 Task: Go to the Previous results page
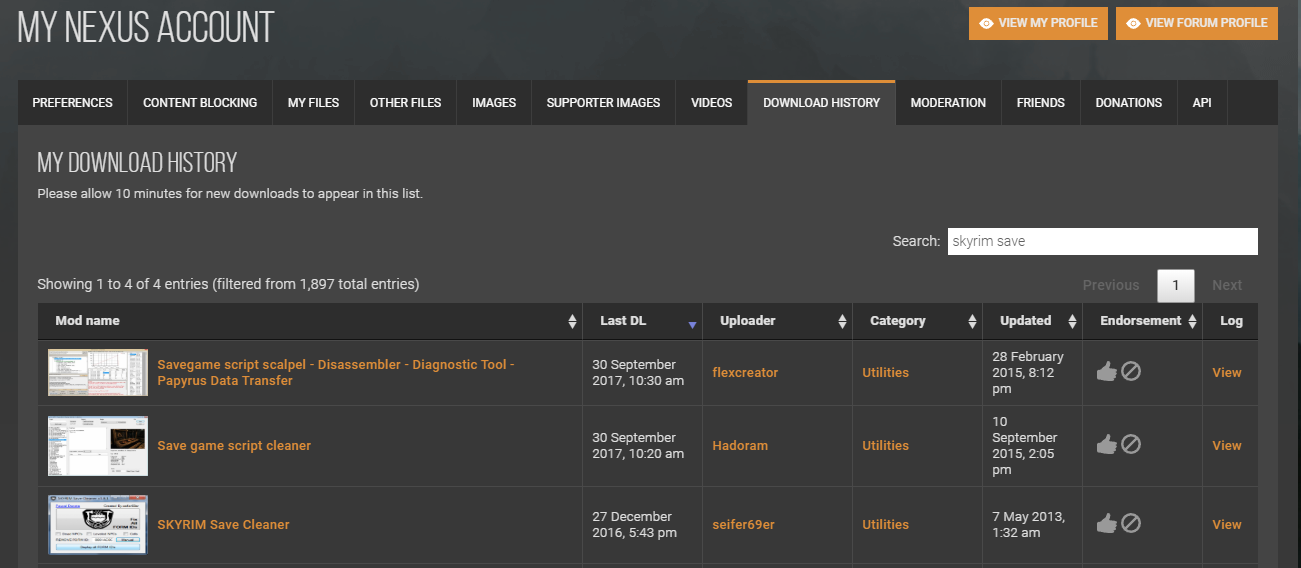click(x=1111, y=285)
